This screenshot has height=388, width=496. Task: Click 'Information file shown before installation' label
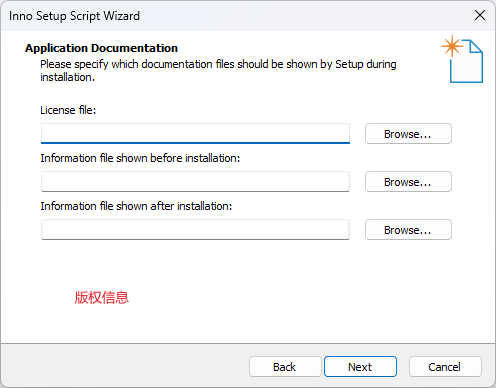point(140,158)
